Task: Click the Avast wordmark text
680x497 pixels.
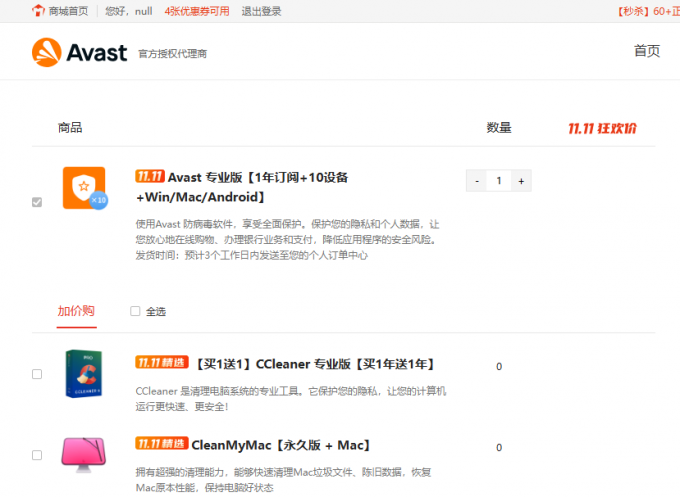Action: click(97, 53)
